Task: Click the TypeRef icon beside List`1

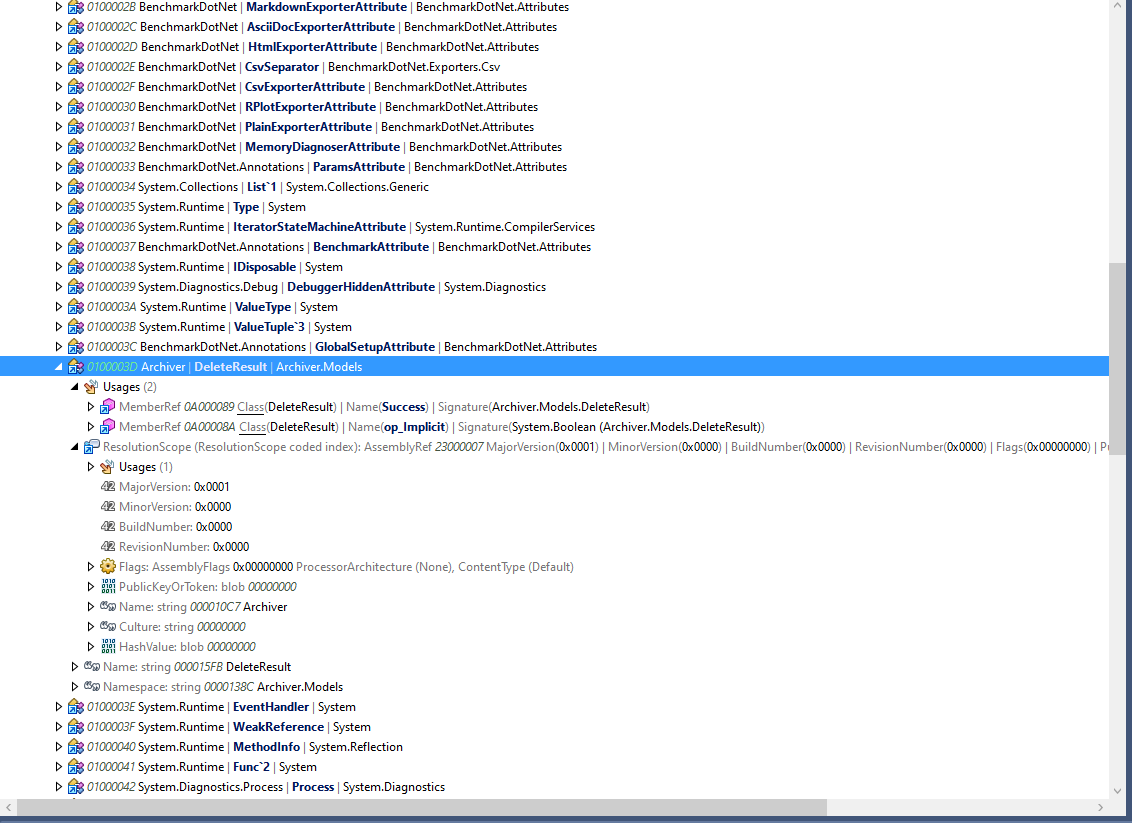Action: pos(75,187)
